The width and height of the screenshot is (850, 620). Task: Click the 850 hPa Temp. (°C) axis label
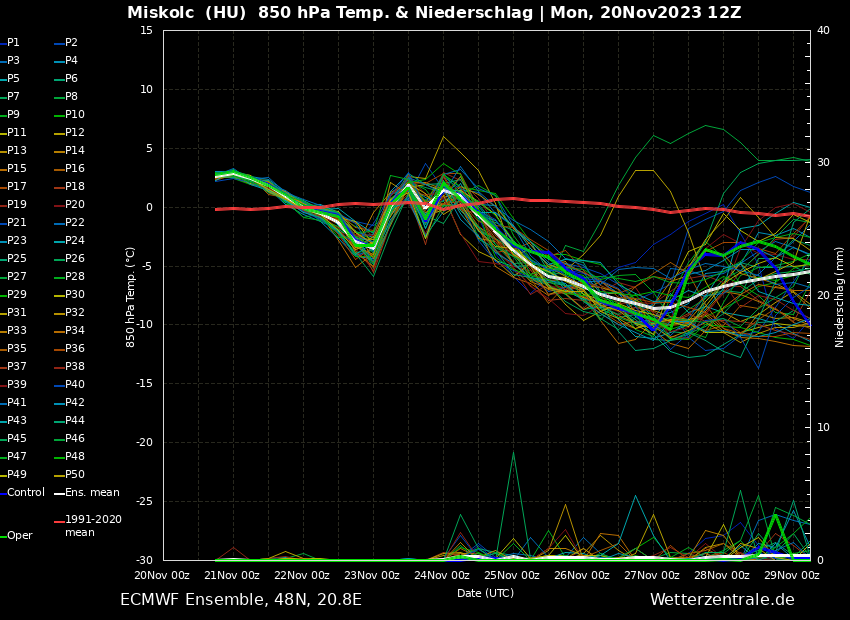tap(131, 296)
